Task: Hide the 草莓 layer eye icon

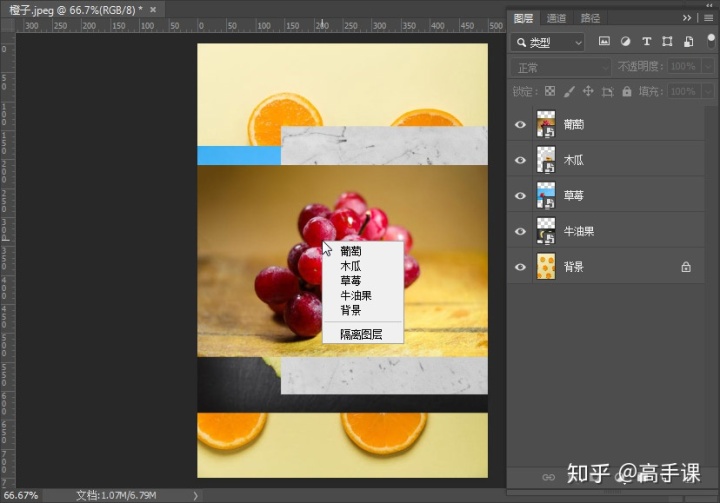Action: 520,196
